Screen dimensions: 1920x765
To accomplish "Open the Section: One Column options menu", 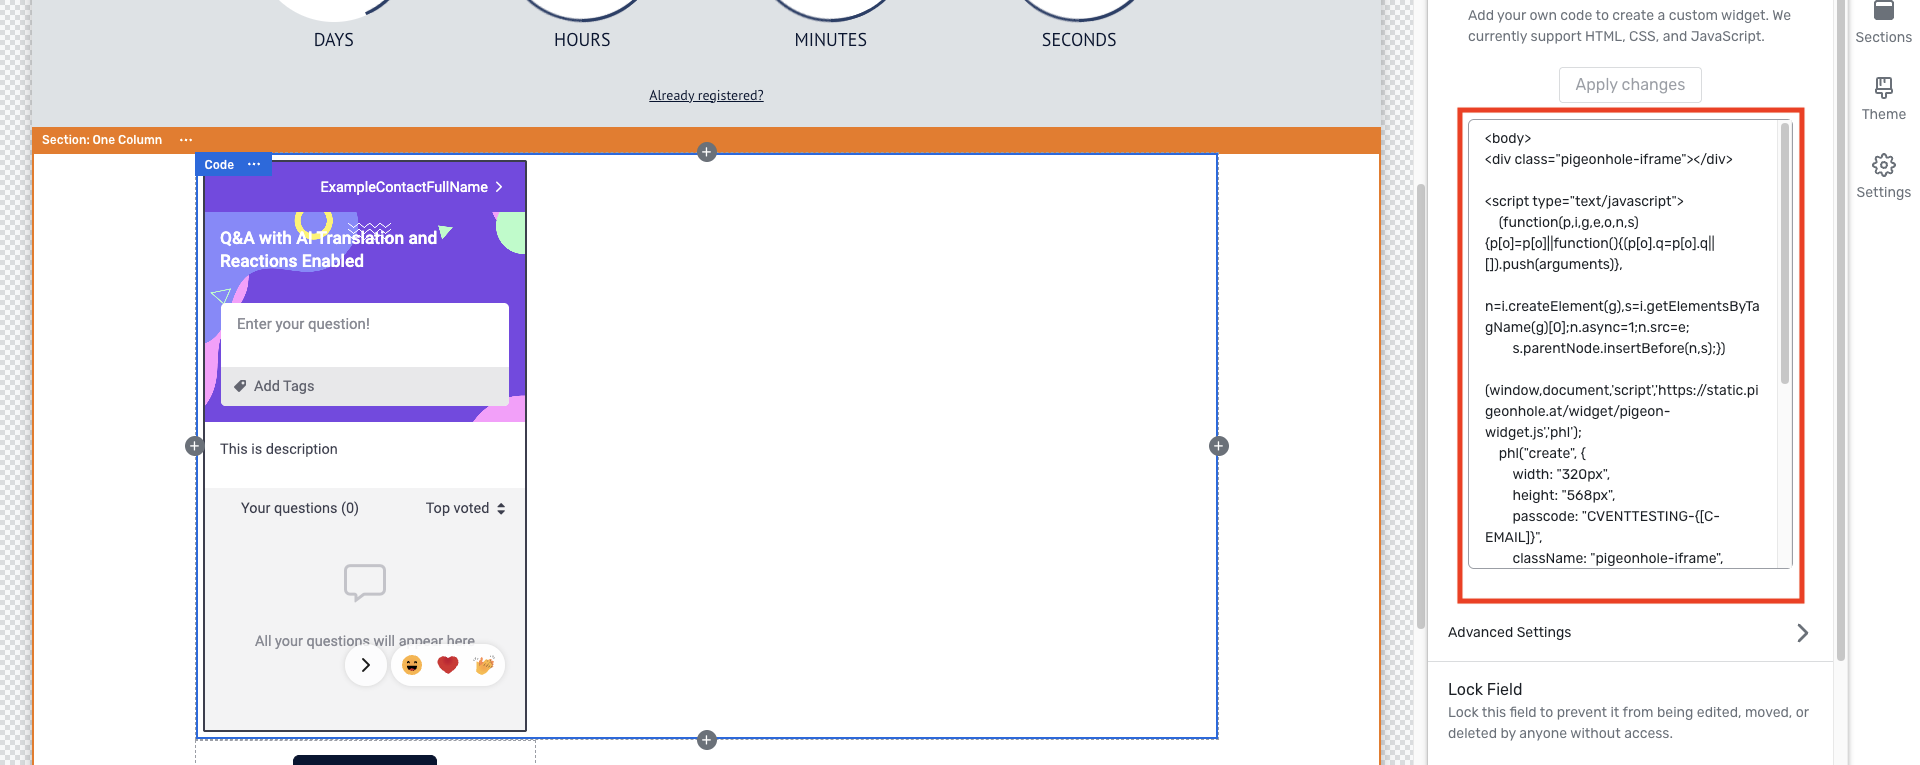I will (x=186, y=140).
